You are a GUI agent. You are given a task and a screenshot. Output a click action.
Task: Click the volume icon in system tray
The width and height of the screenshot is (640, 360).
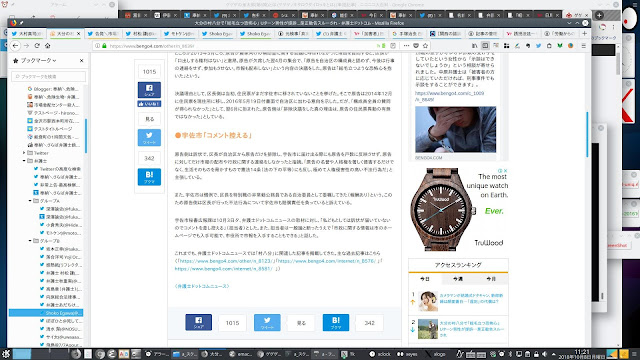coord(544,354)
